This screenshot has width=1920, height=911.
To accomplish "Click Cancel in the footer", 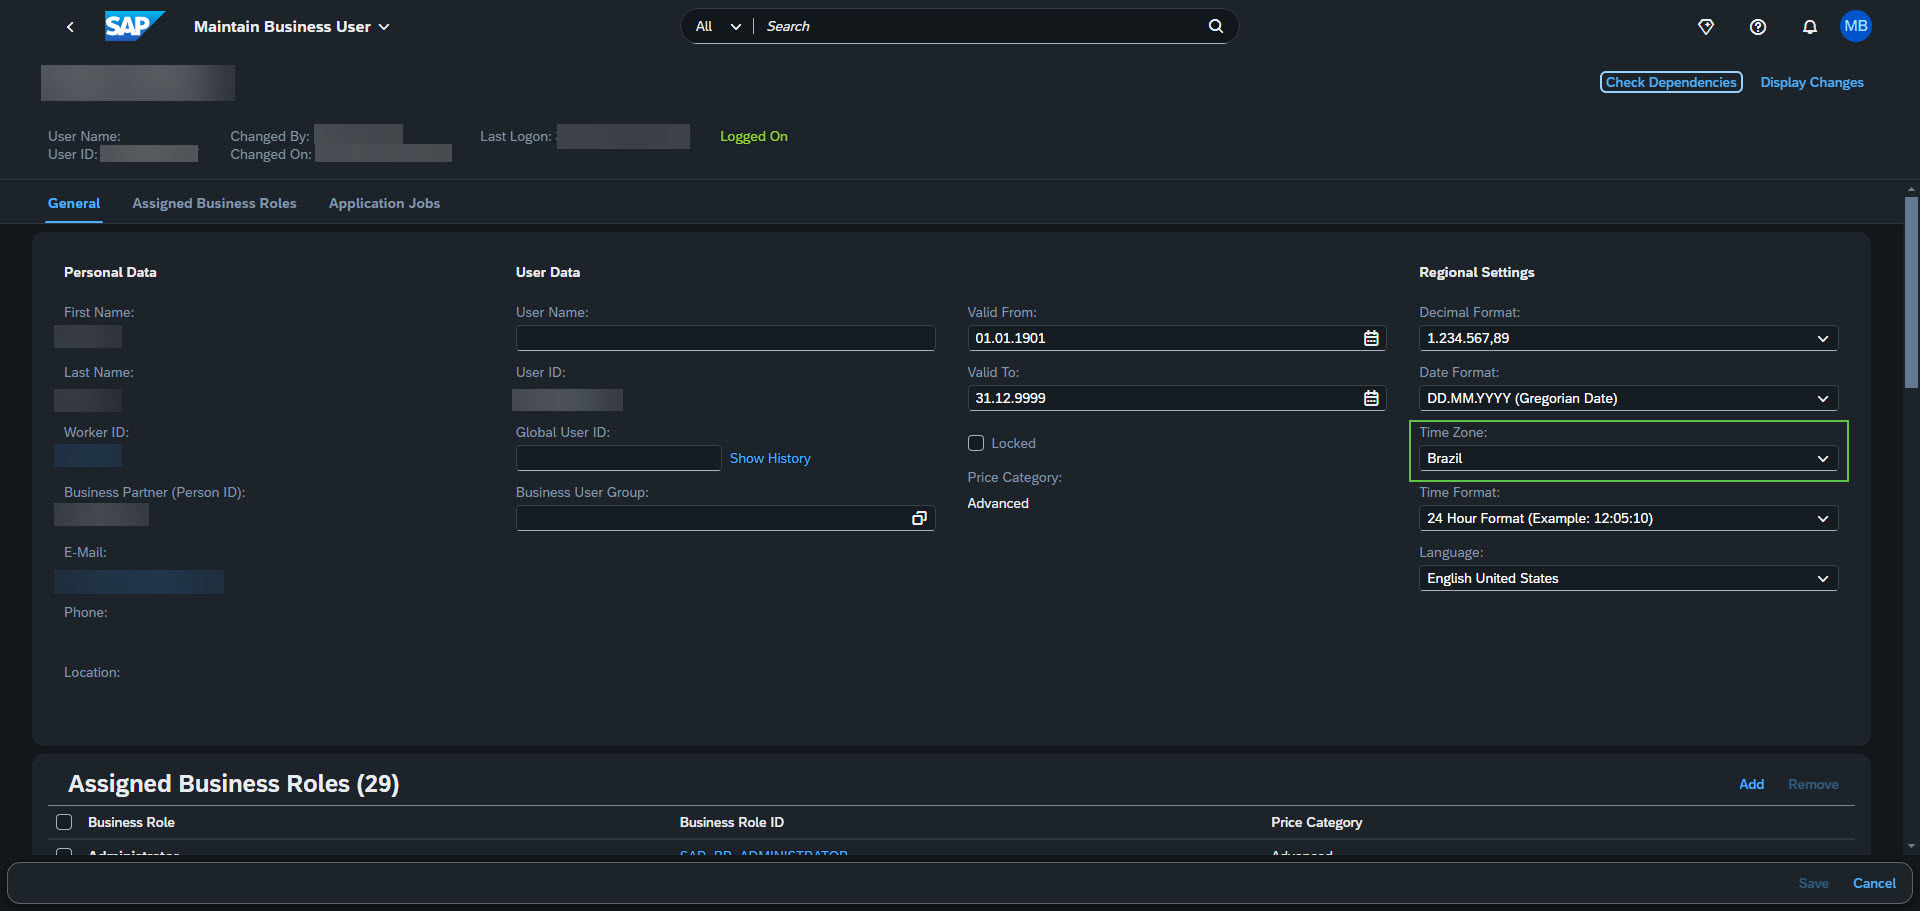I will (x=1874, y=883).
